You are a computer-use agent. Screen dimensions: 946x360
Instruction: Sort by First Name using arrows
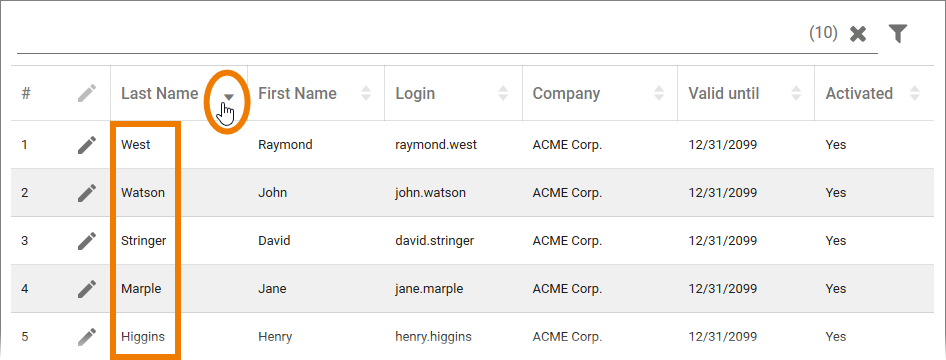[x=366, y=93]
